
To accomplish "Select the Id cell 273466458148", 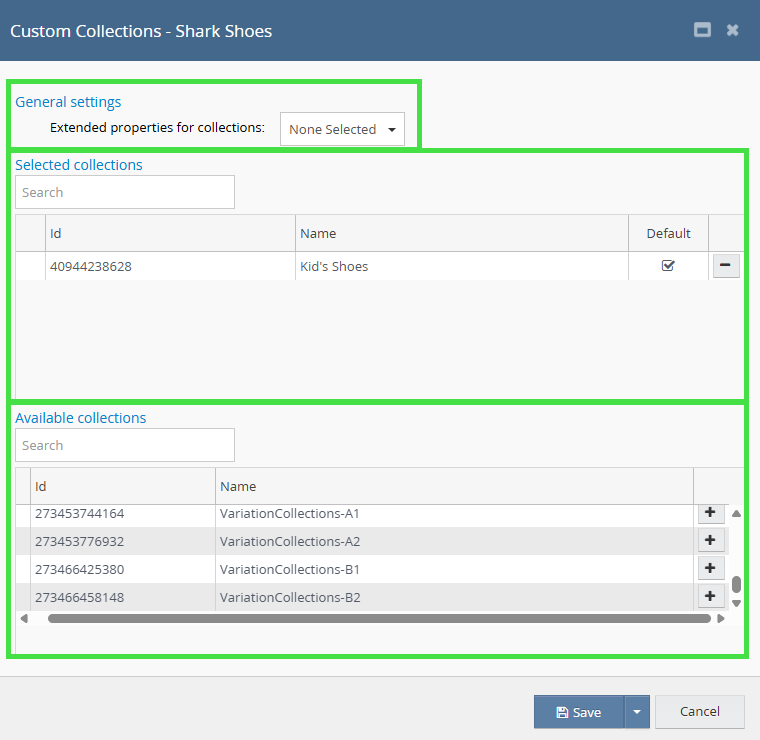I will [123, 597].
